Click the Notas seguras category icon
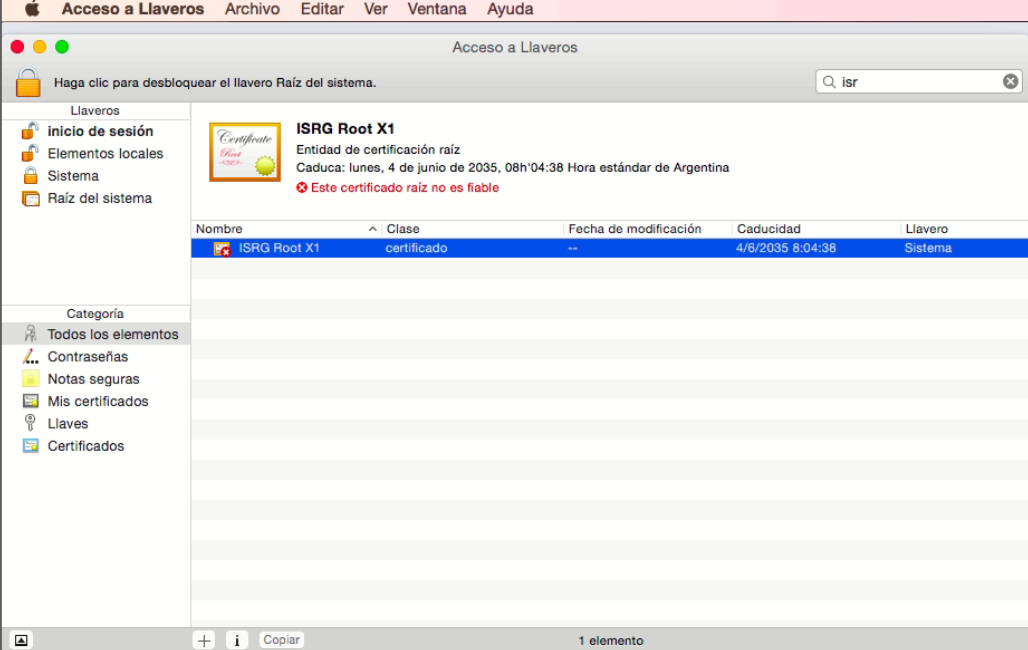This screenshot has width=1028, height=650. point(30,378)
